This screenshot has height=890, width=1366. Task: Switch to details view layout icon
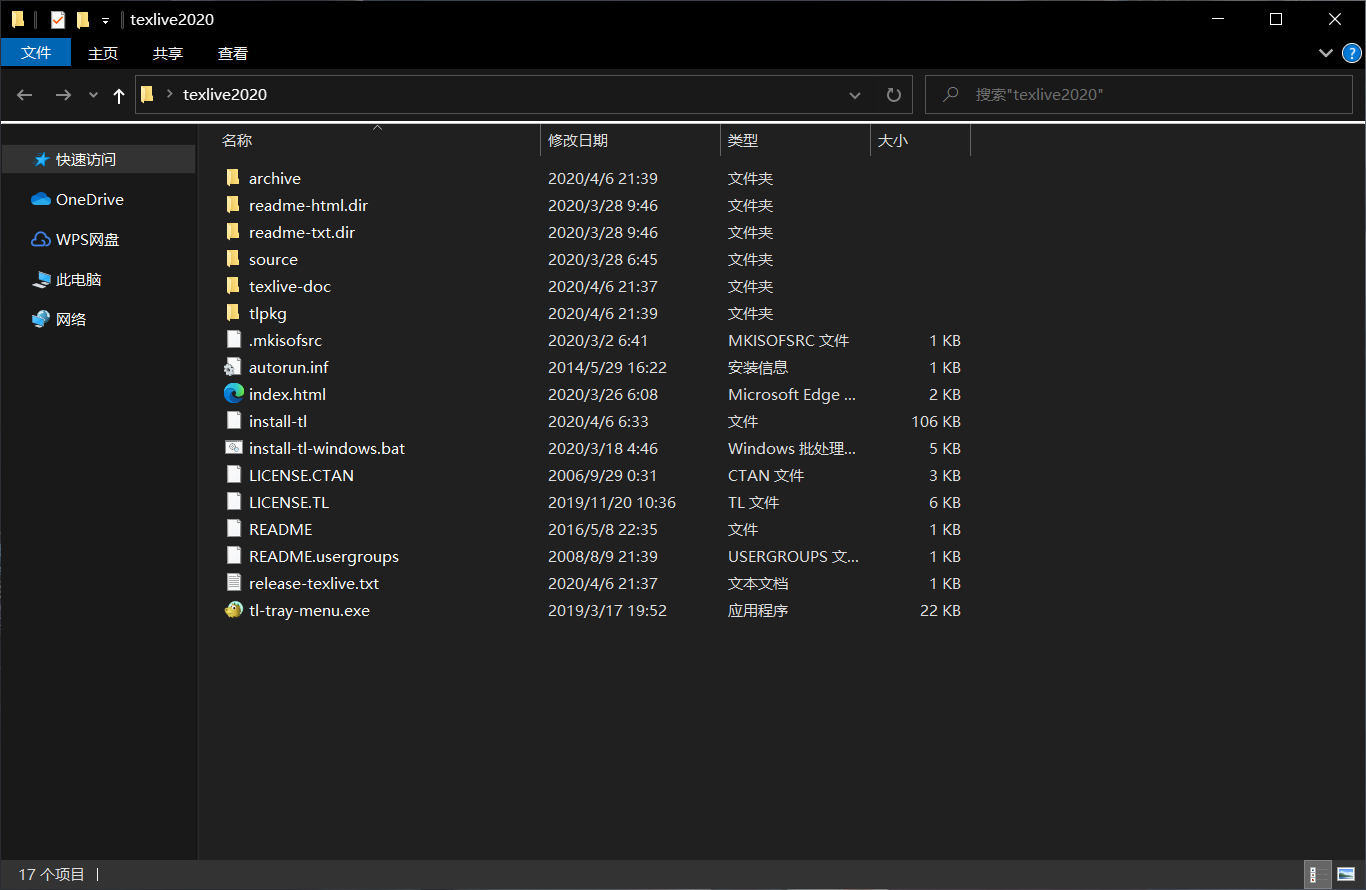point(1318,875)
